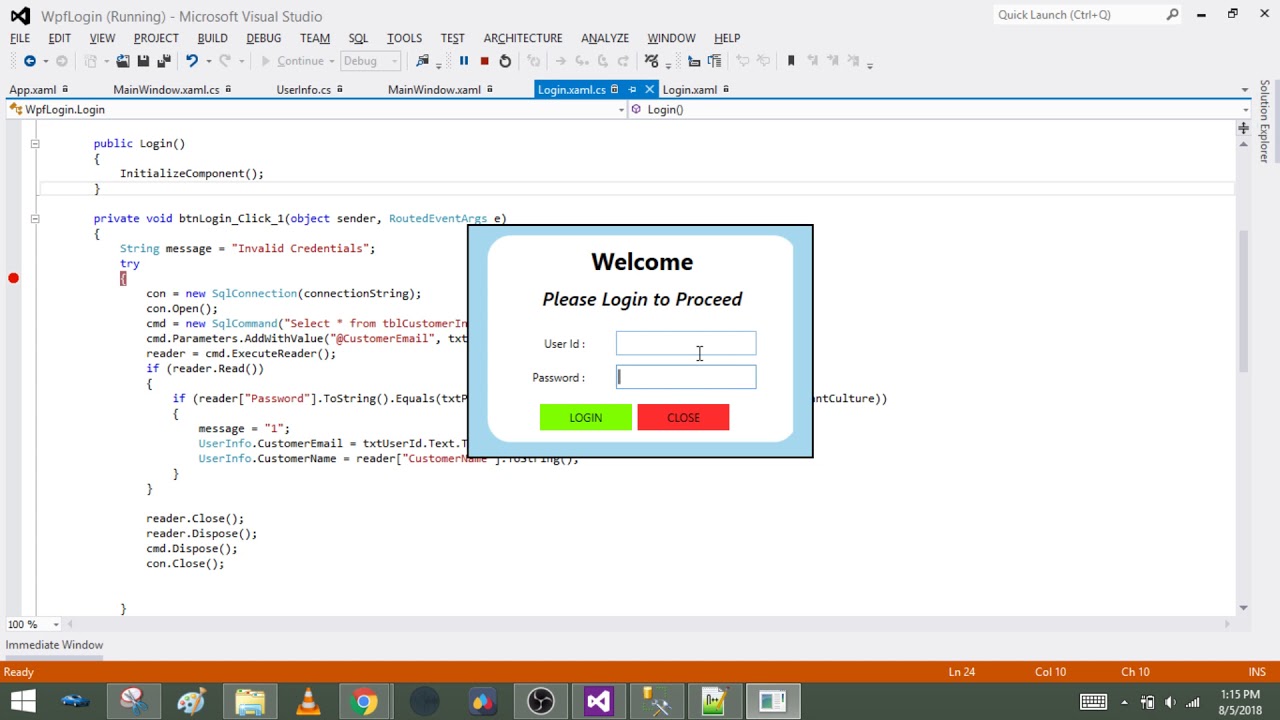Viewport: 1280px width, 720px height.
Task: Restart the debug session icon
Action: (x=505, y=61)
